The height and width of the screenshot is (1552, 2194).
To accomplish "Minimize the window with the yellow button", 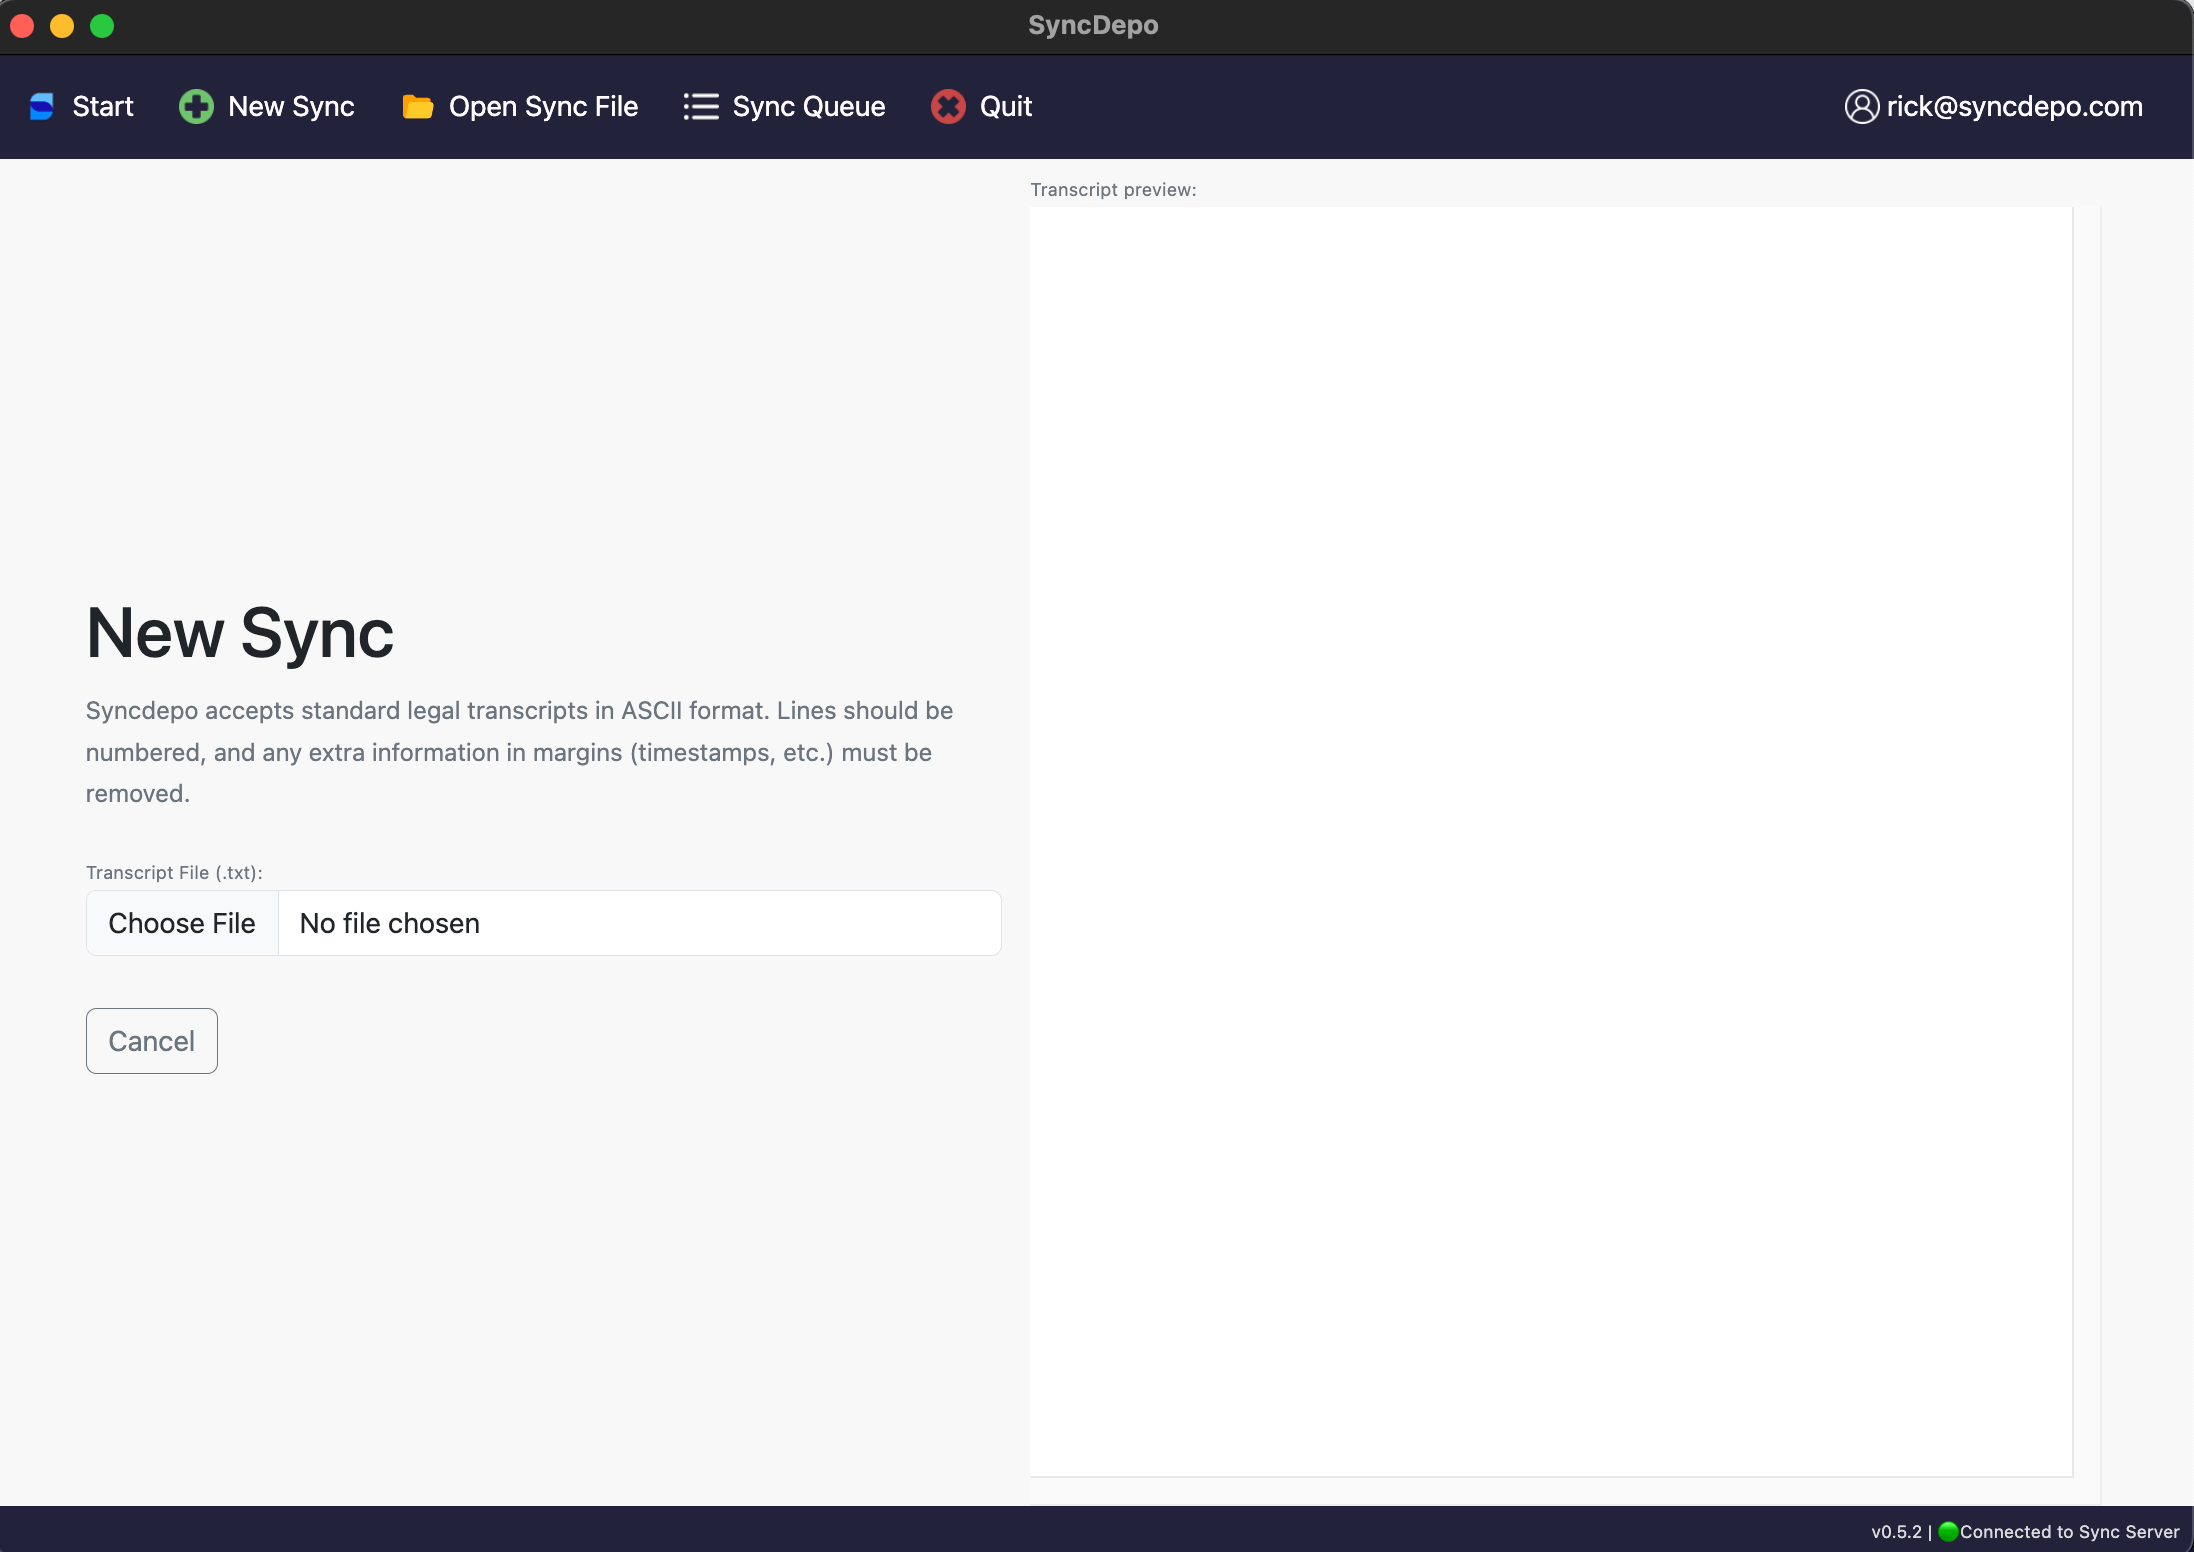I will click(x=62, y=26).
